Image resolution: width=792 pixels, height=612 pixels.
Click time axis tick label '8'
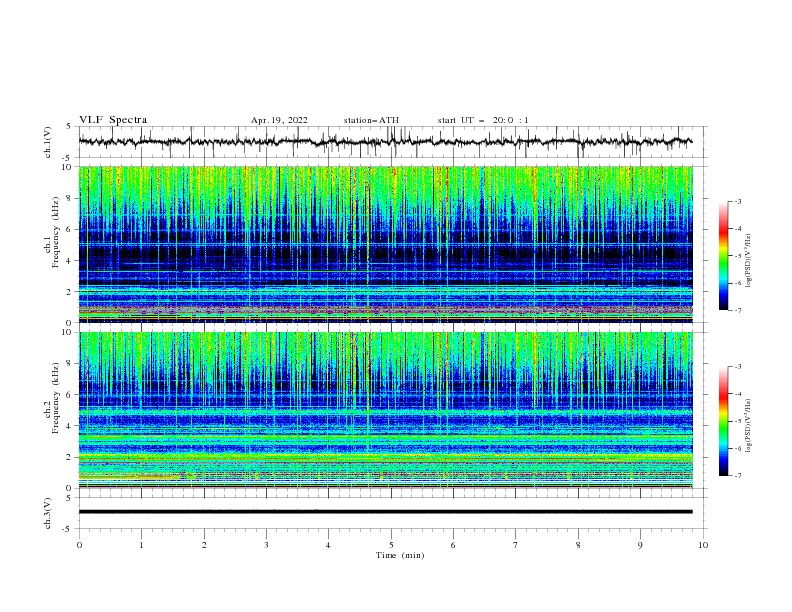(x=578, y=545)
